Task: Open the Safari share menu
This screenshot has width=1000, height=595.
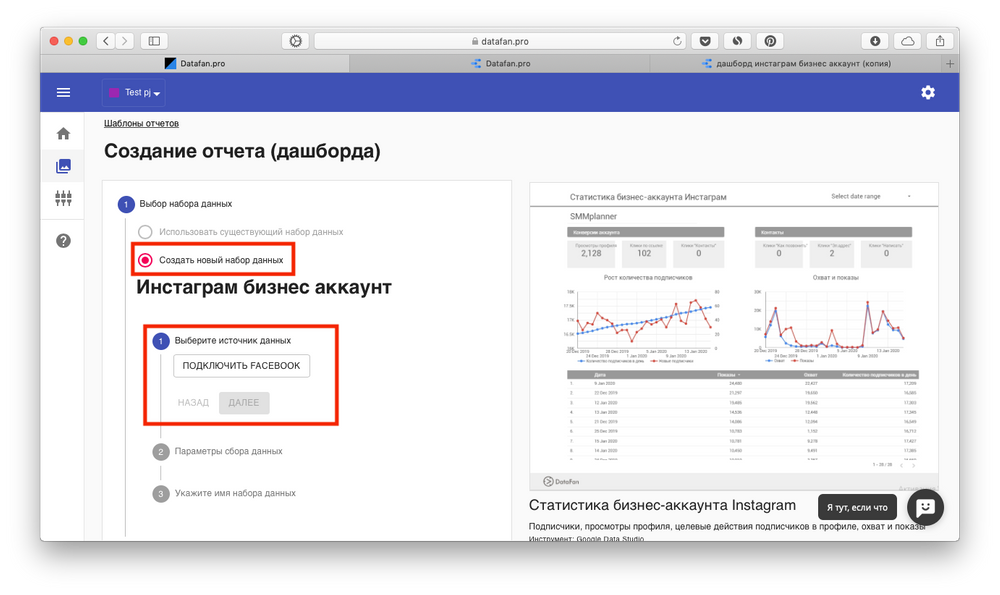Action: pyautogui.click(x=940, y=41)
